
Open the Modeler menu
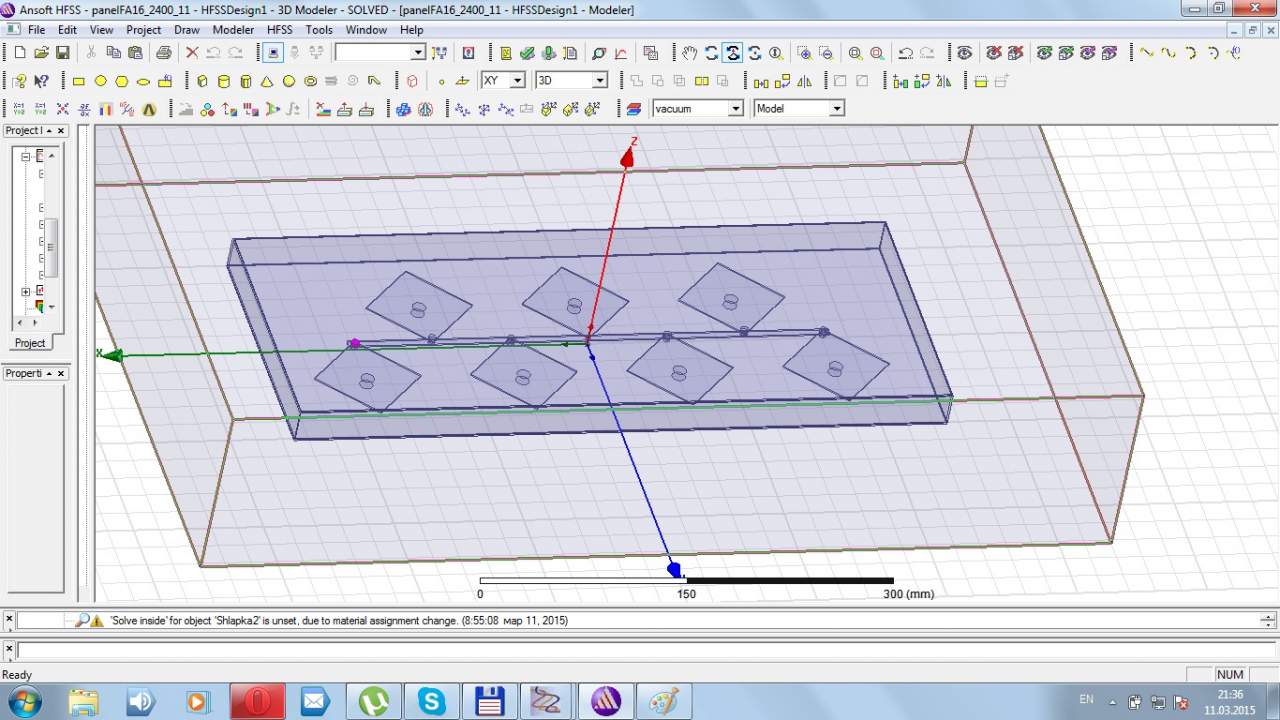pos(233,30)
